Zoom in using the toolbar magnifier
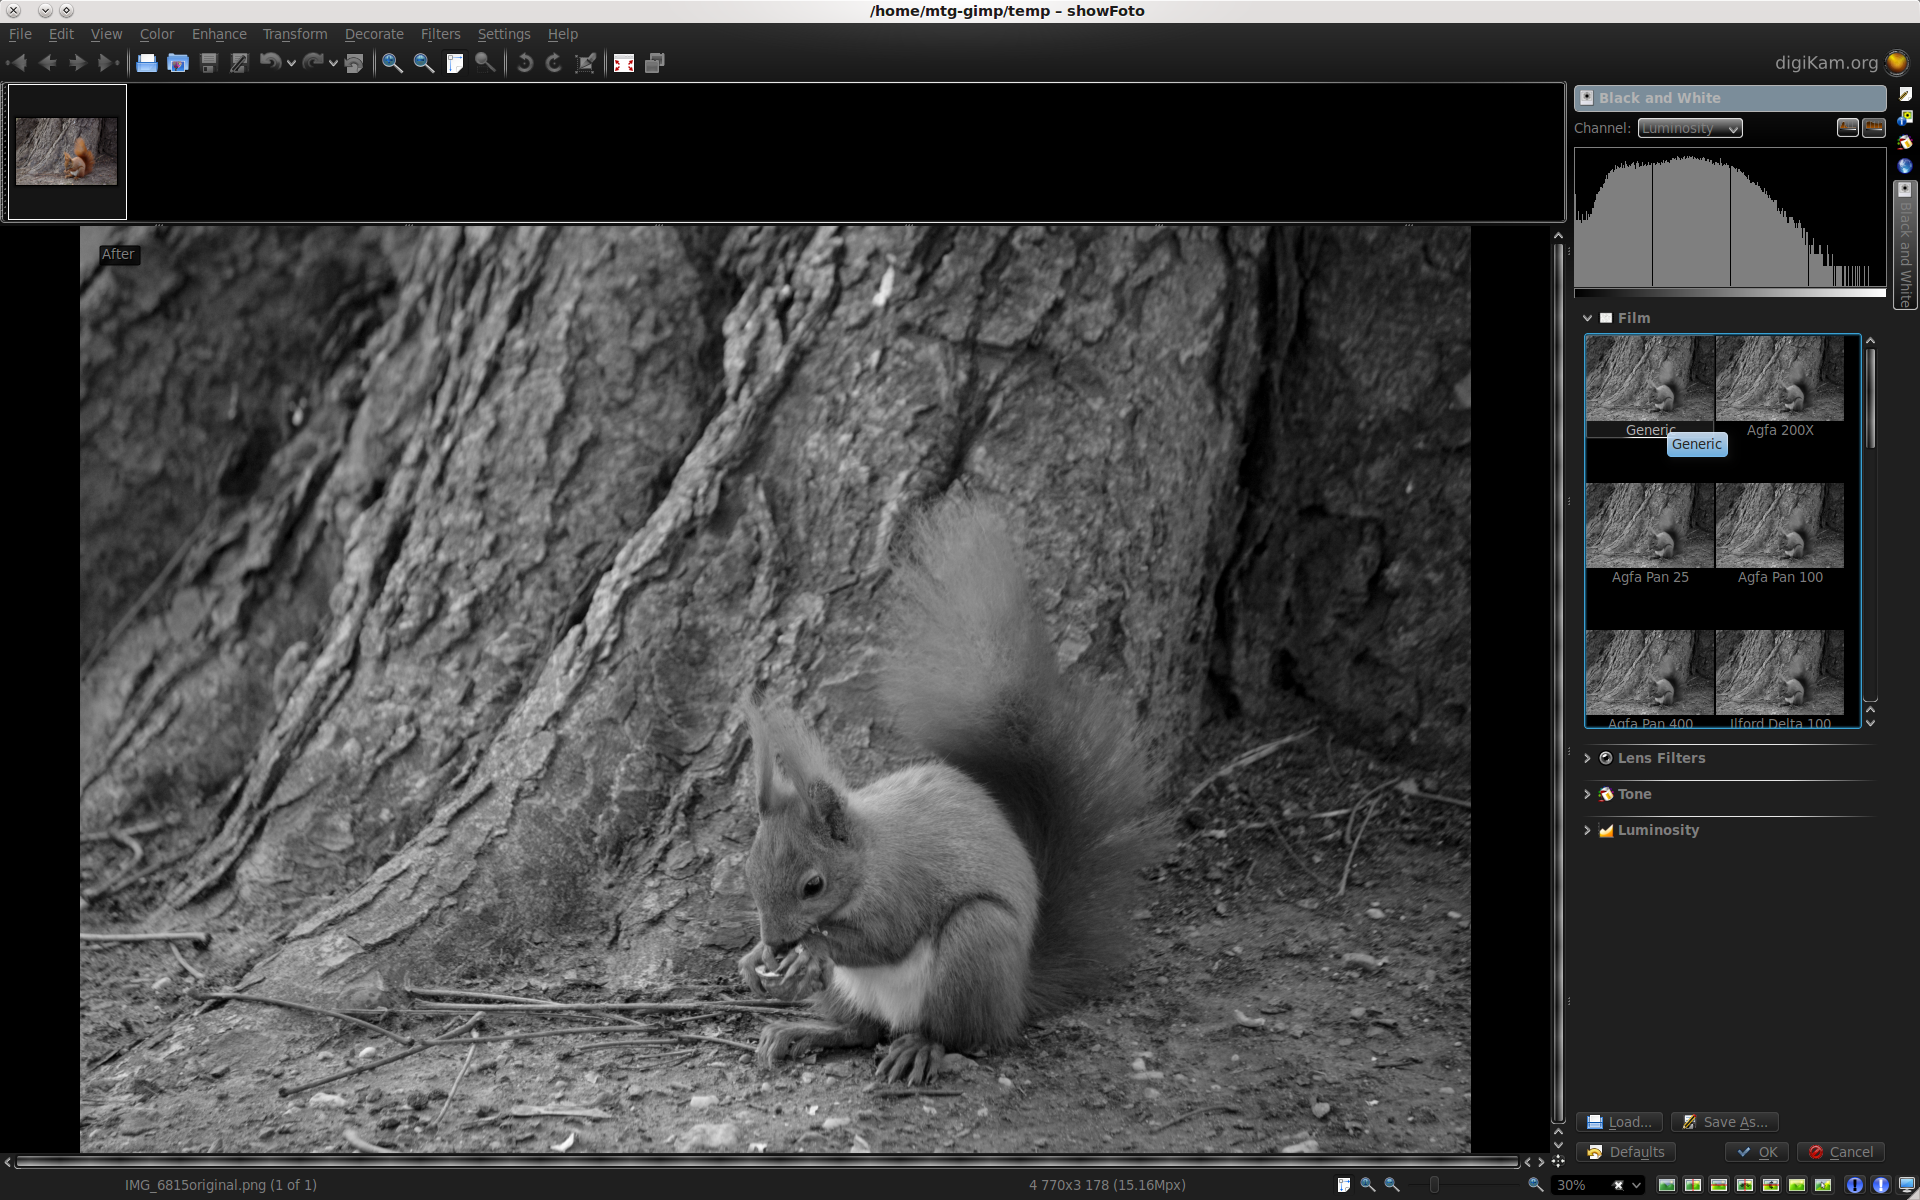The height and width of the screenshot is (1200, 1920). 392,63
